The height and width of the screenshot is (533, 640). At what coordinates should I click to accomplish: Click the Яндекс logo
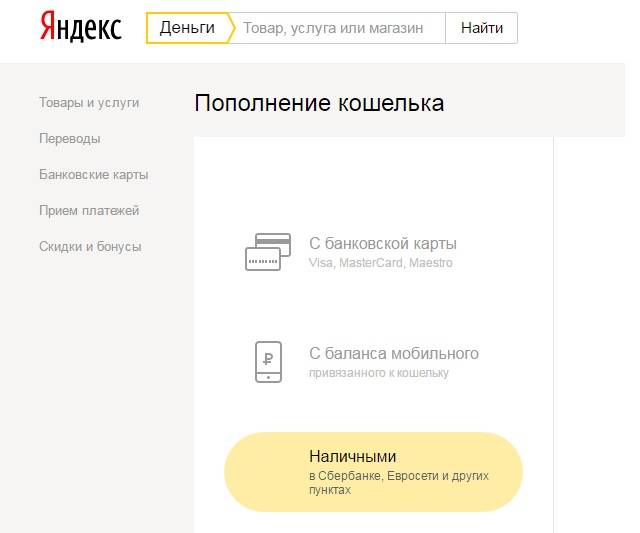pyautogui.click(x=80, y=27)
